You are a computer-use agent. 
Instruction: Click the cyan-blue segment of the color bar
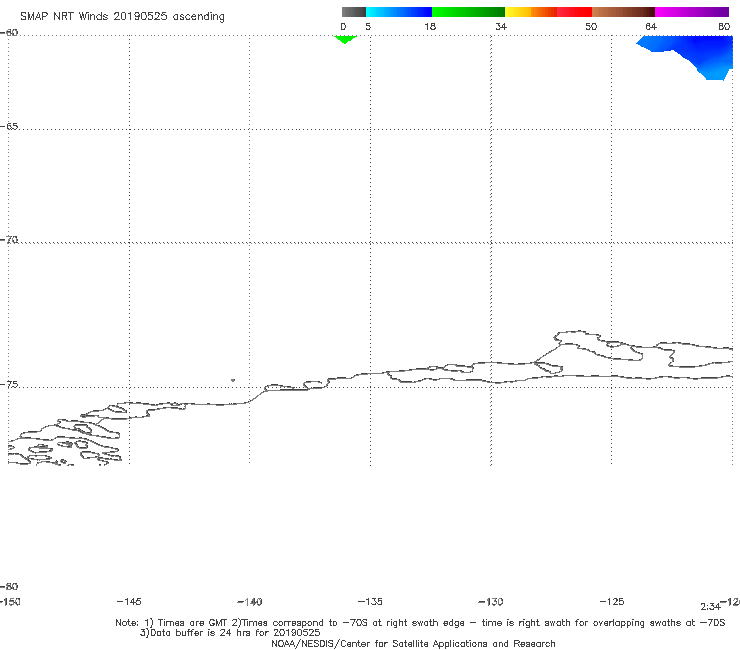[399, 12]
